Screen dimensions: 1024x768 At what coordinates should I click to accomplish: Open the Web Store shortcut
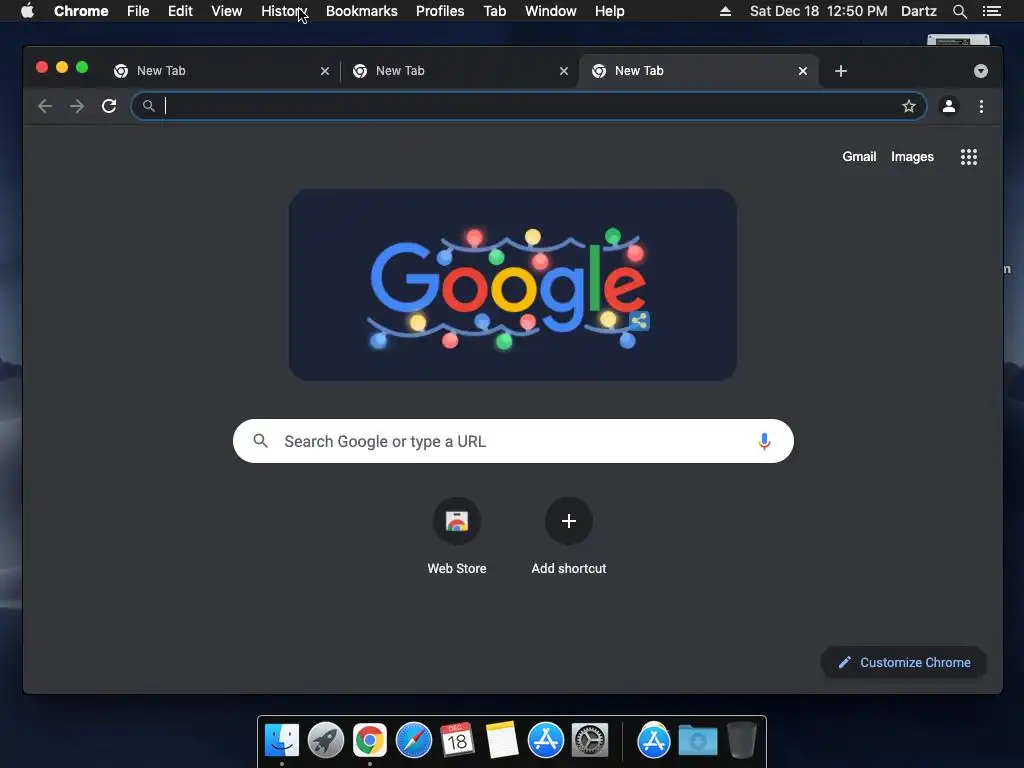pyautogui.click(x=456, y=520)
